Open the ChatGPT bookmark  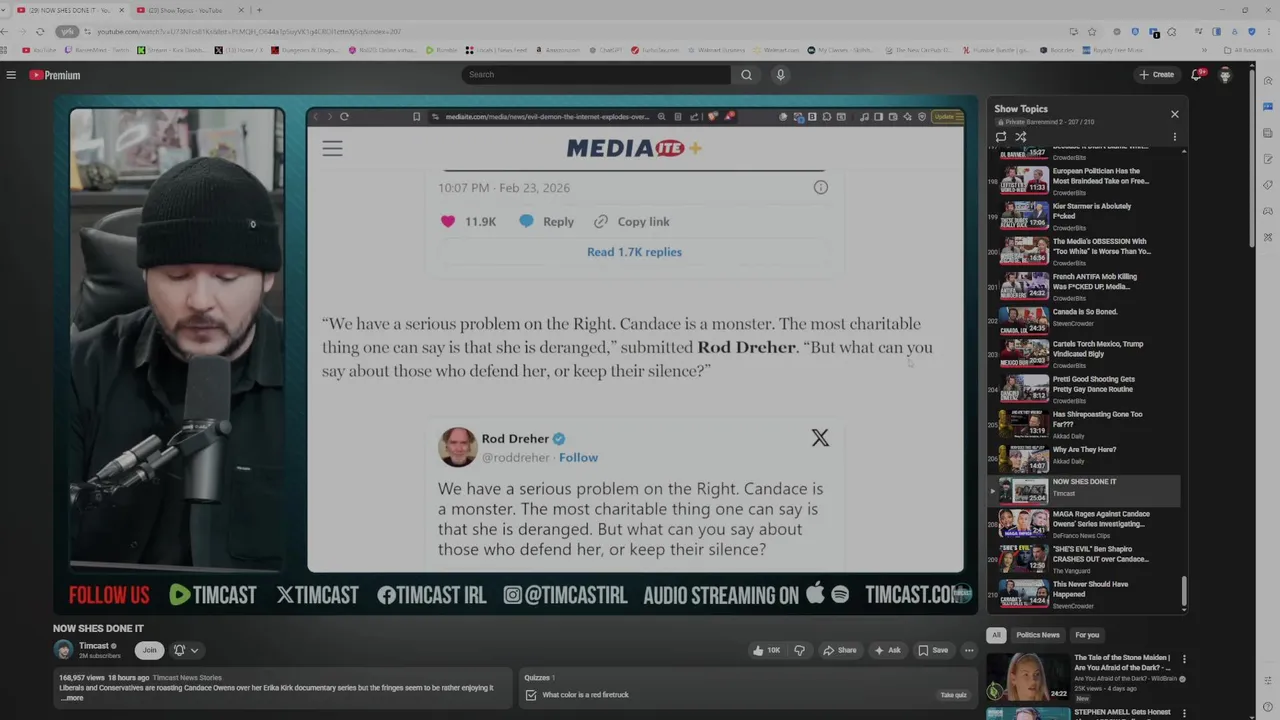tap(604, 50)
